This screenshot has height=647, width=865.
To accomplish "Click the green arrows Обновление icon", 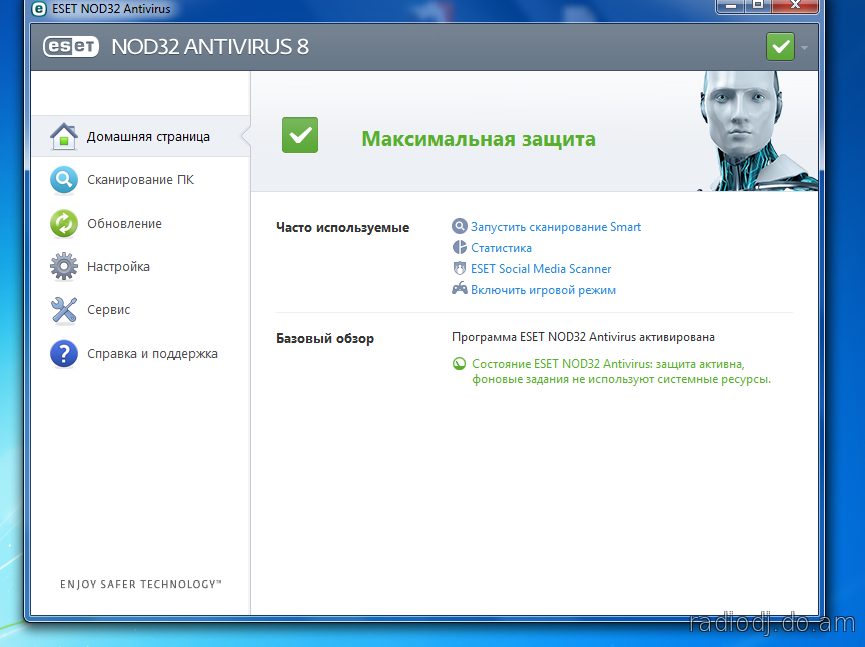I will [x=64, y=223].
